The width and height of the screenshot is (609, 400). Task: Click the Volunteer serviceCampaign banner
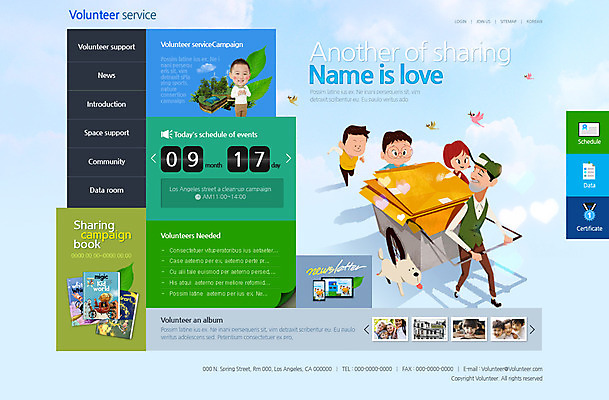[x=210, y=72]
